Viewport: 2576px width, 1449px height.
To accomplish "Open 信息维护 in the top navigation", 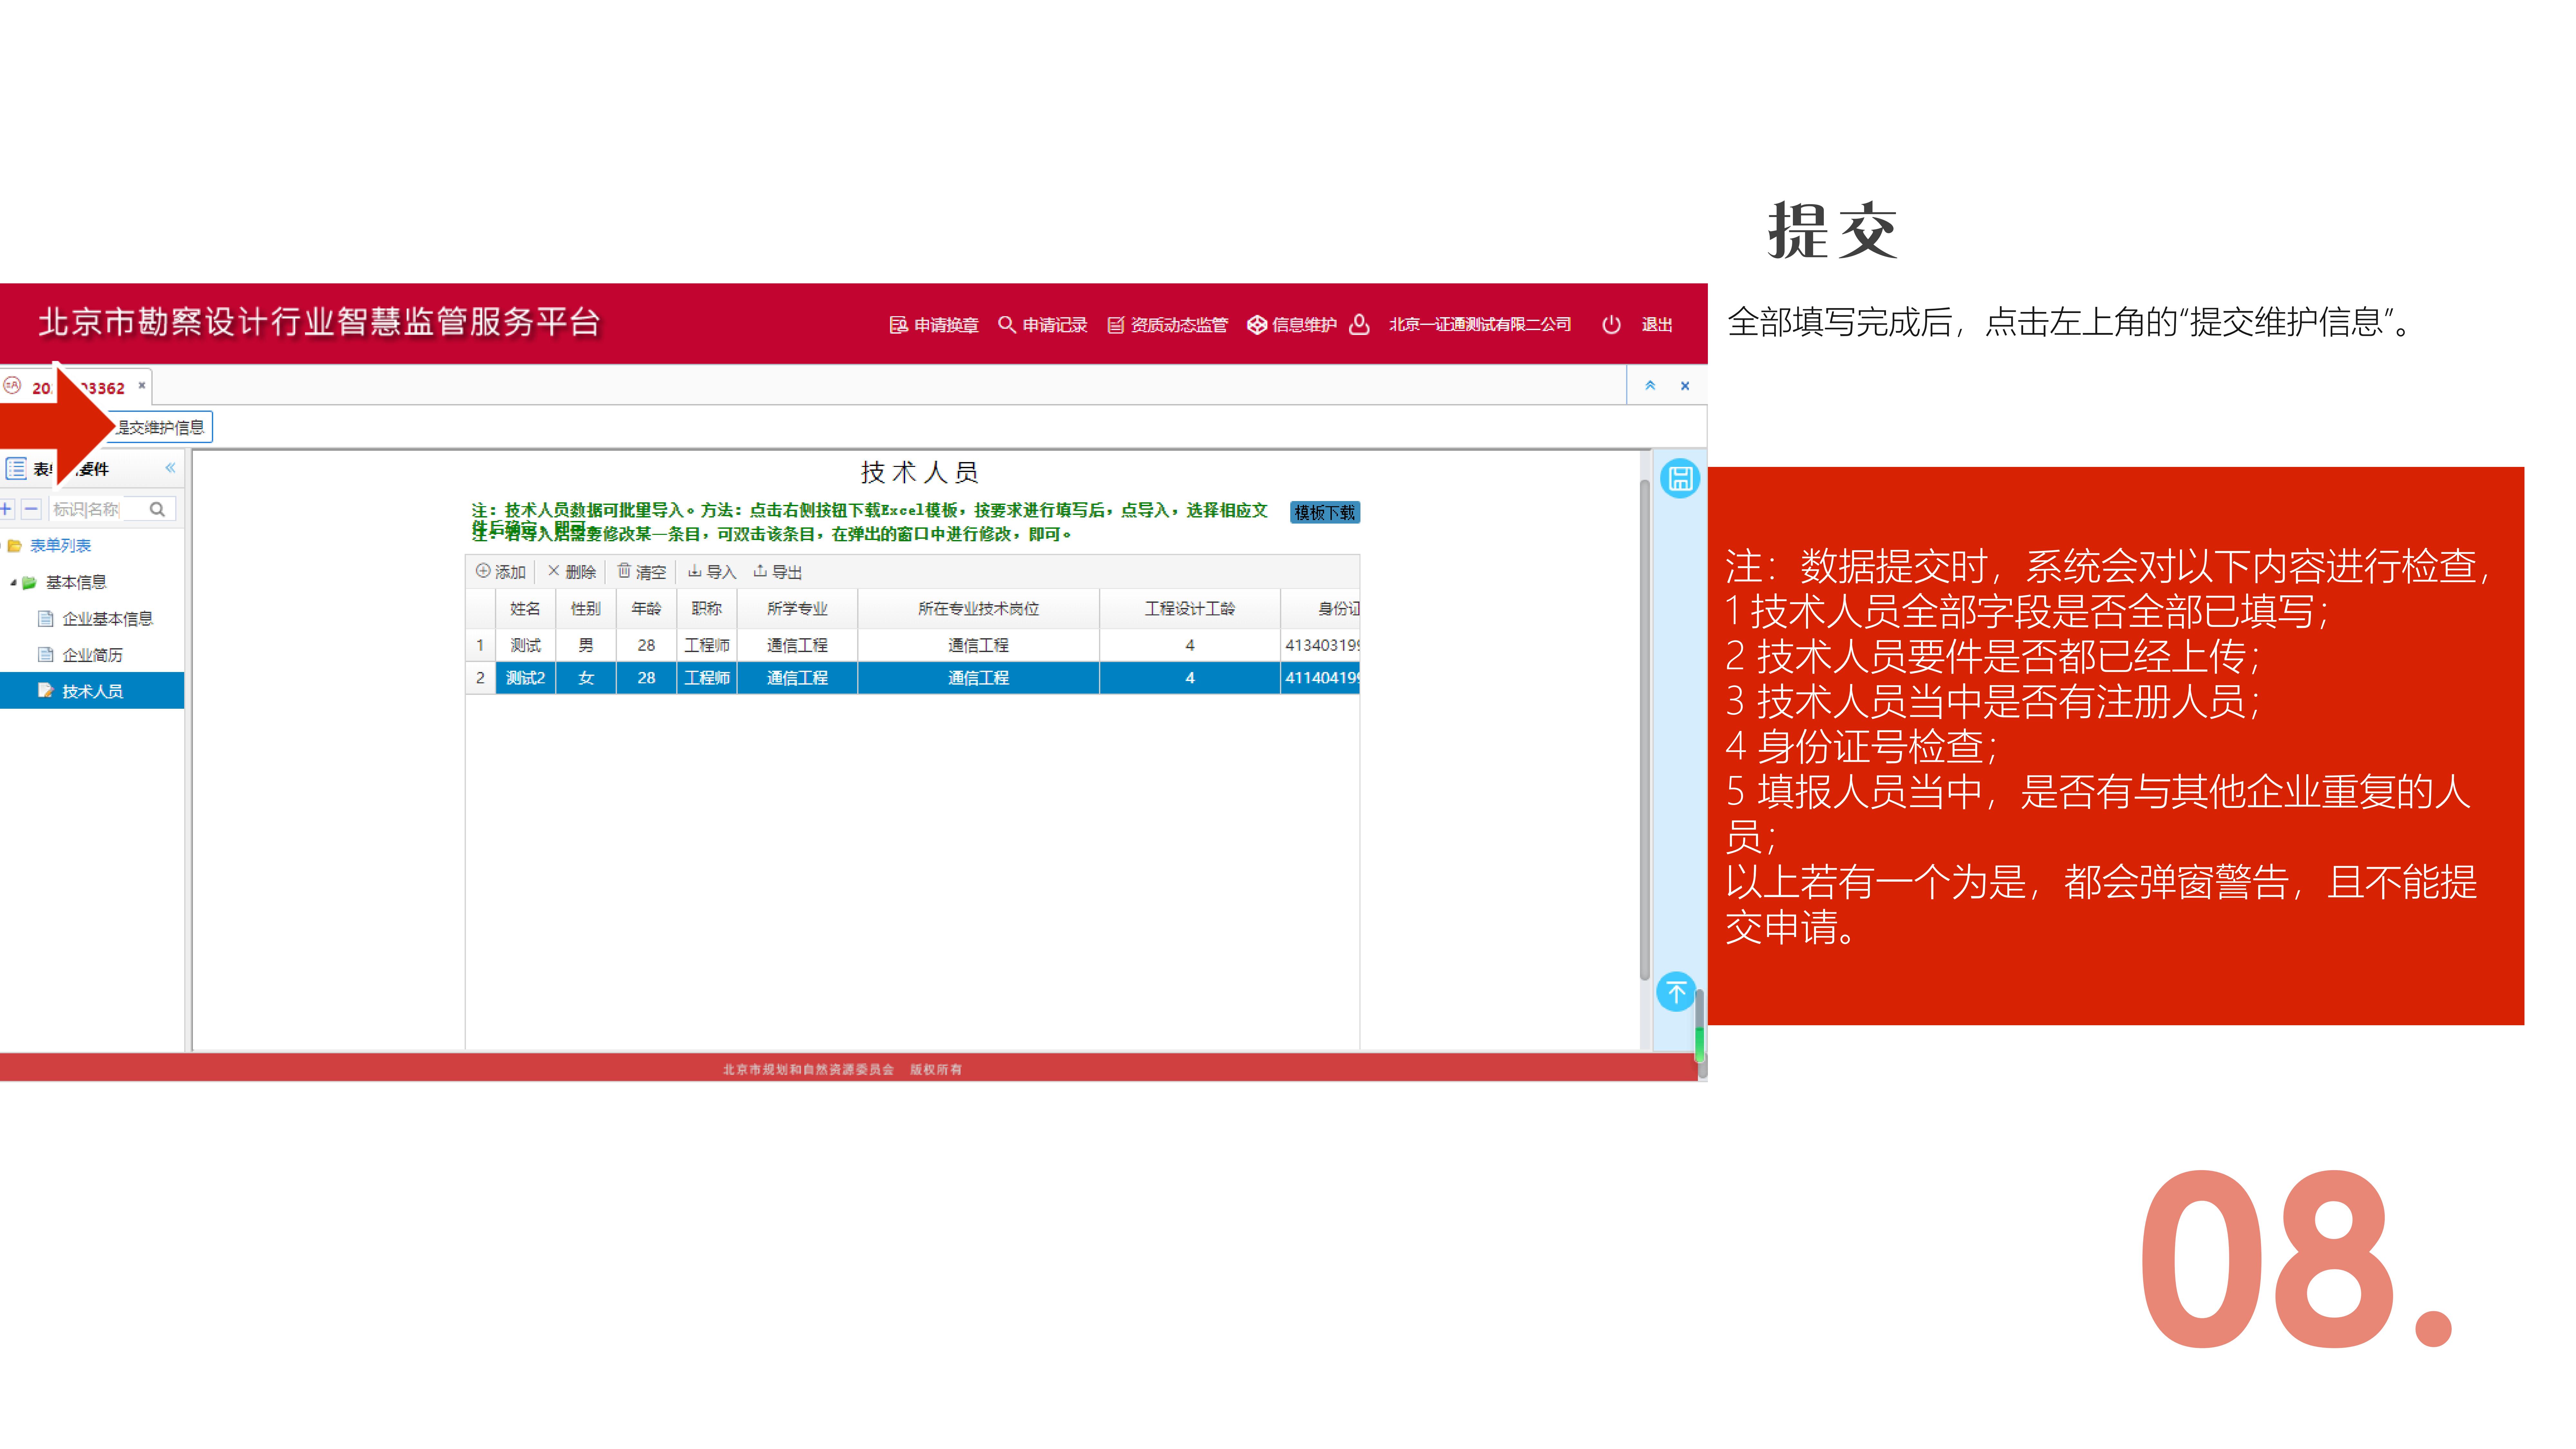I will pyautogui.click(x=1292, y=325).
